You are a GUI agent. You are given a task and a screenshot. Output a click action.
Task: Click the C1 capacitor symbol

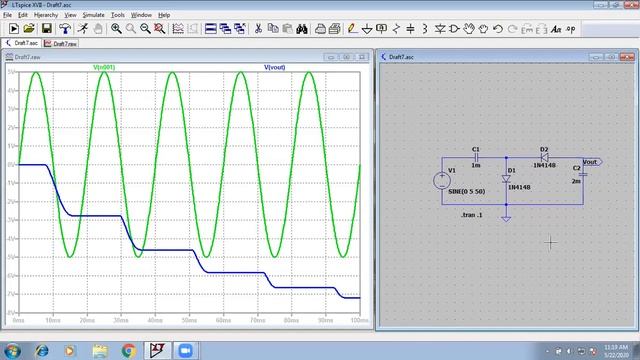pos(476,158)
